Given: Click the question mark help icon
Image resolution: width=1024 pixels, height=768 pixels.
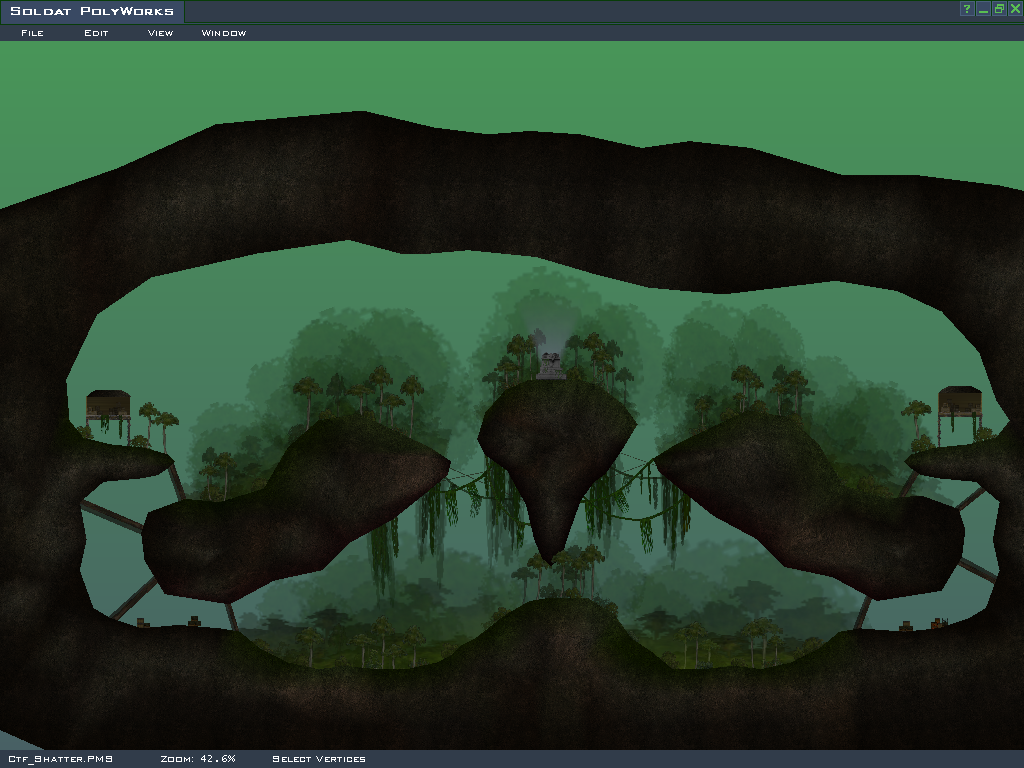Looking at the screenshot, I should 967,9.
